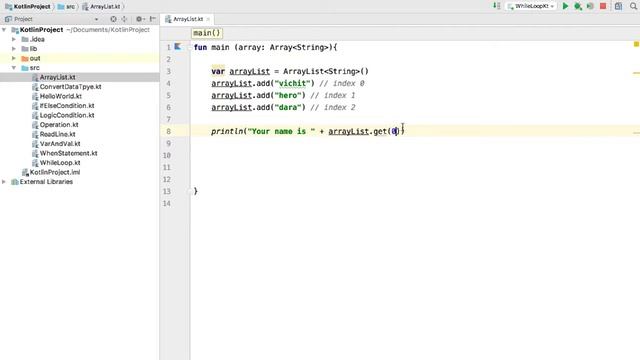Click KotlinProject in the breadcrumb bar
This screenshot has width=640, height=360.
(x=28, y=7)
